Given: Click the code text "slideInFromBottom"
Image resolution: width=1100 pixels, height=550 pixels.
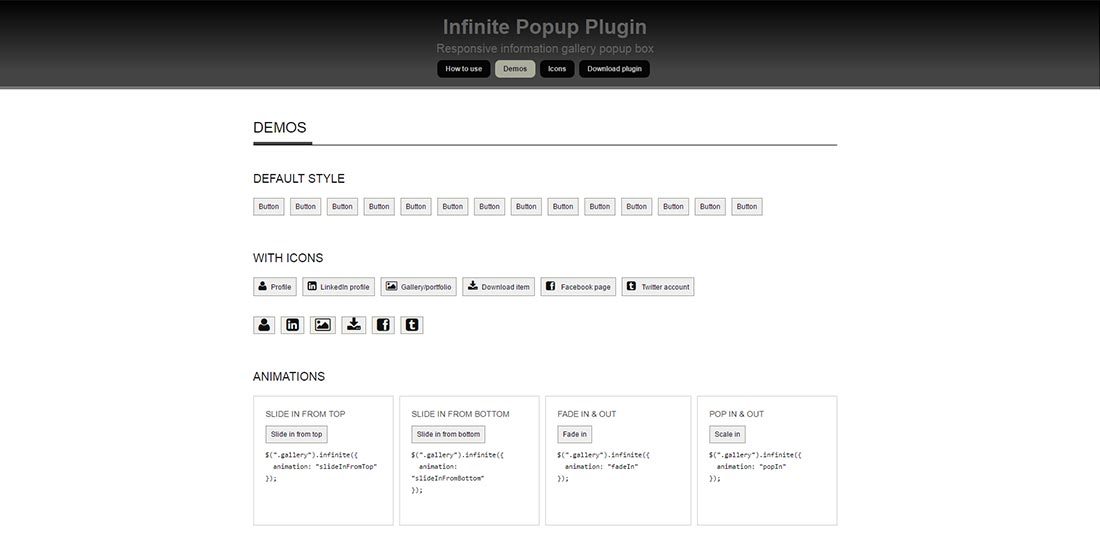Looking at the screenshot, I should [x=448, y=478].
